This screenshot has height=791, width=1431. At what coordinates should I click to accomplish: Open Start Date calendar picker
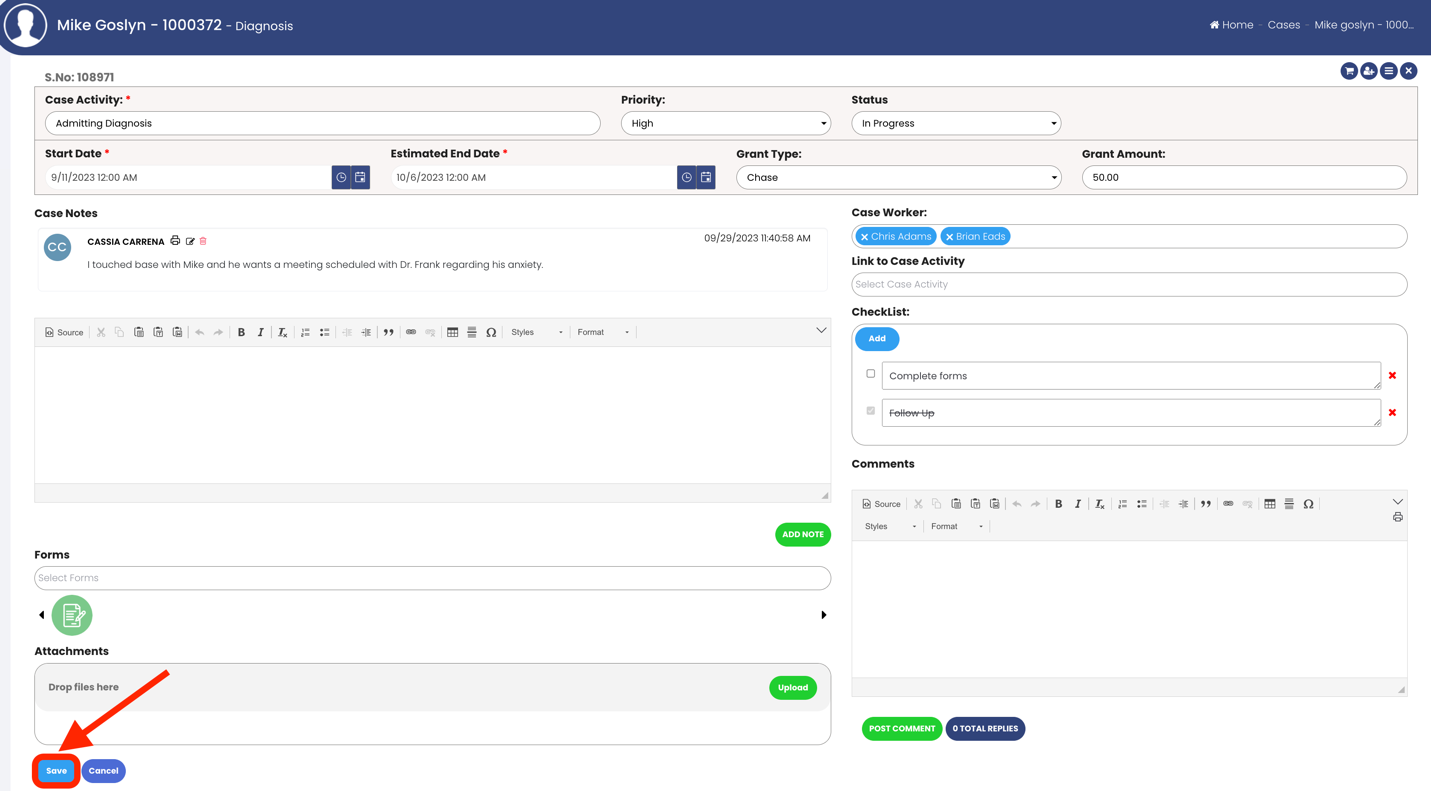pos(360,177)
